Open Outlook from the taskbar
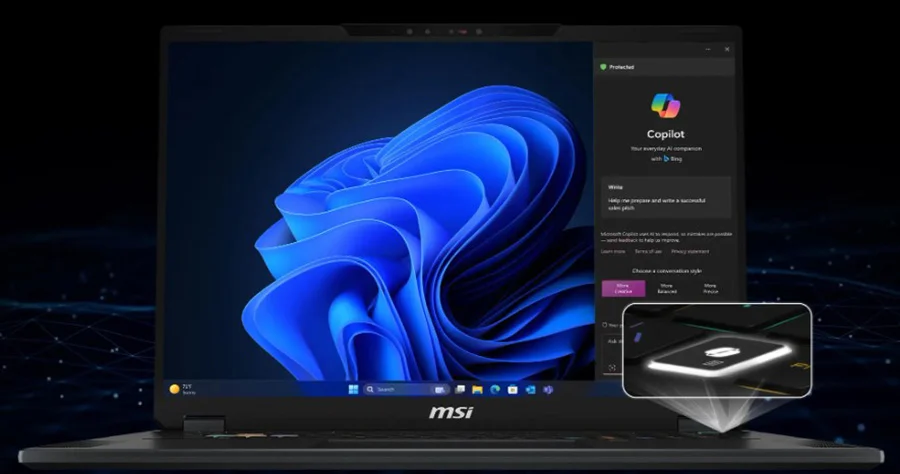The width and height of the screenshot is (900, 474). tap(530, 390)
